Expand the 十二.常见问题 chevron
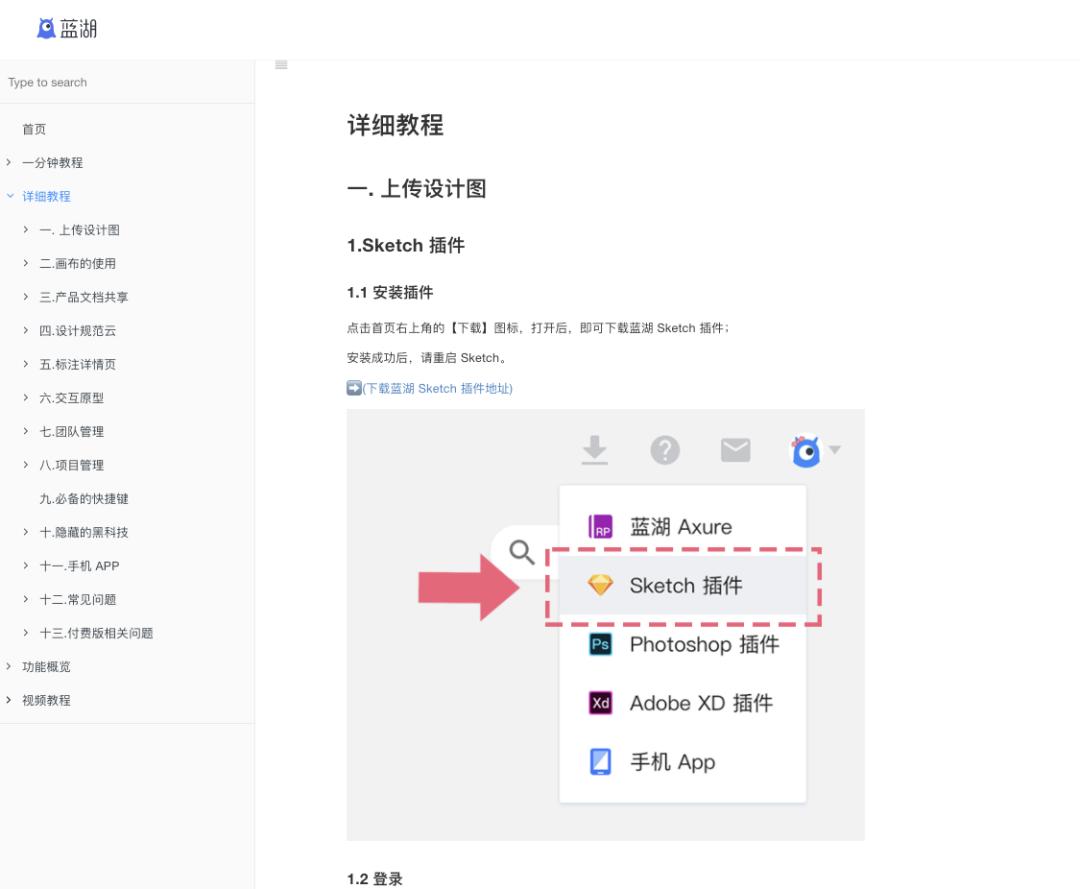The height and width of the screenshot is (889, 1080). coord(25,599)
